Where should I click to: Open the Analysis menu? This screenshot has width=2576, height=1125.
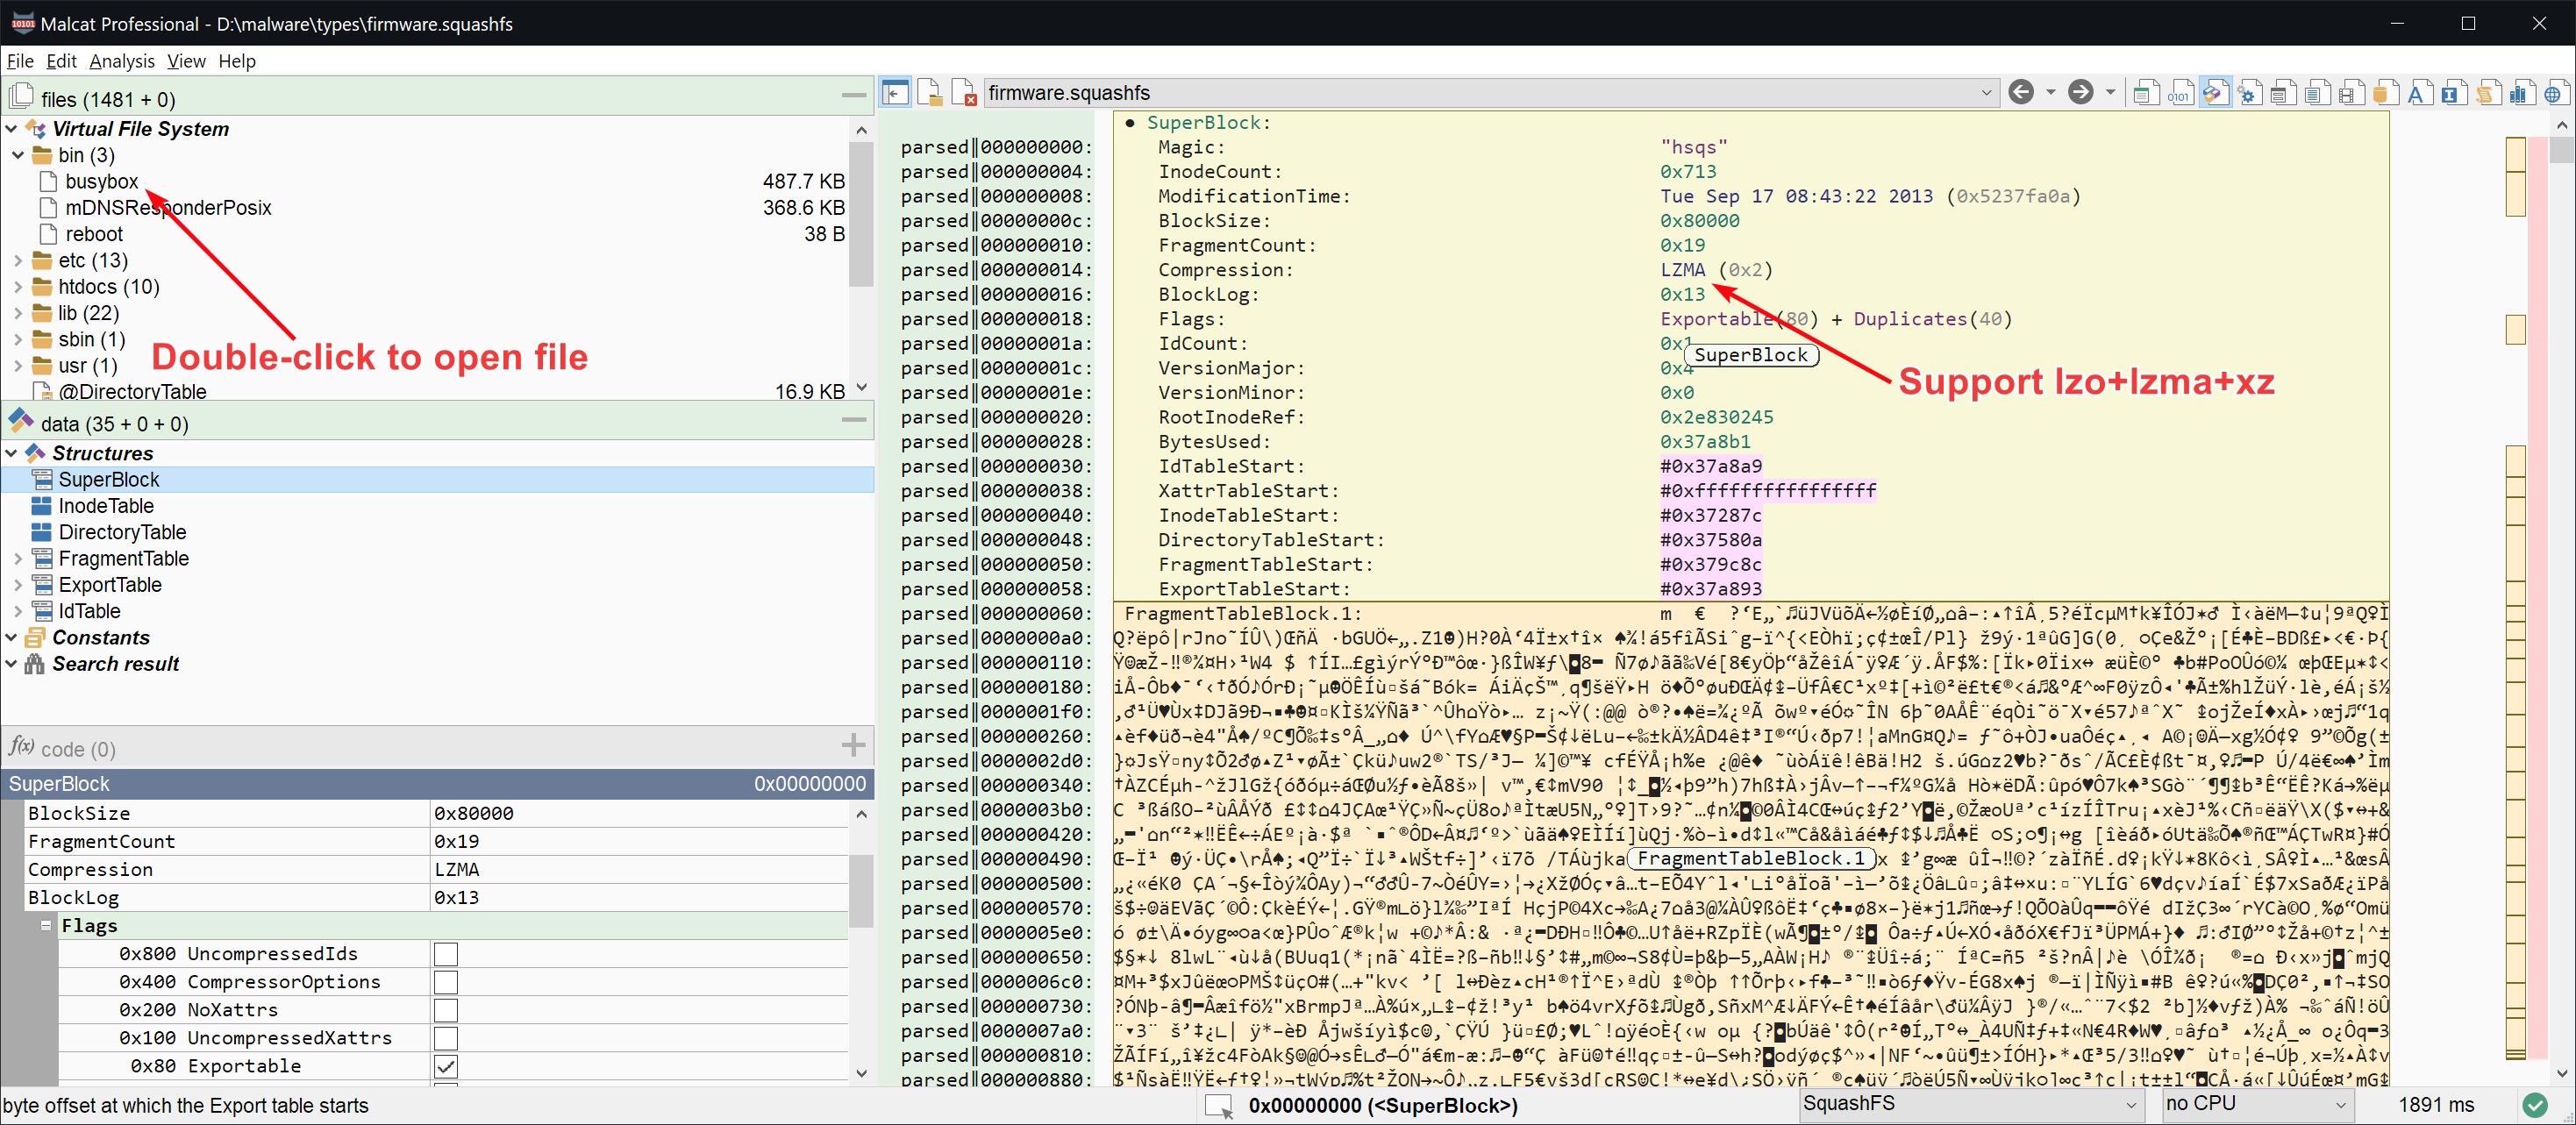[122, 61]
